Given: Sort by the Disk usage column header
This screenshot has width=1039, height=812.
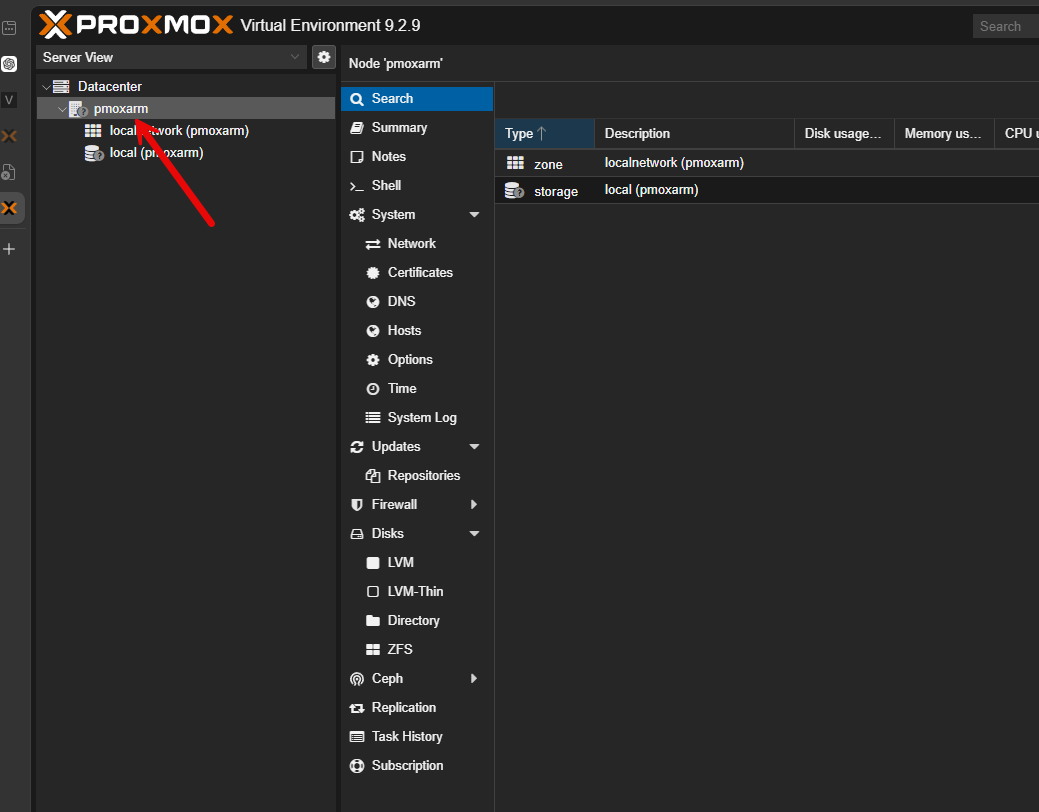Looking at the screenshot, I should tap(844, 134).
